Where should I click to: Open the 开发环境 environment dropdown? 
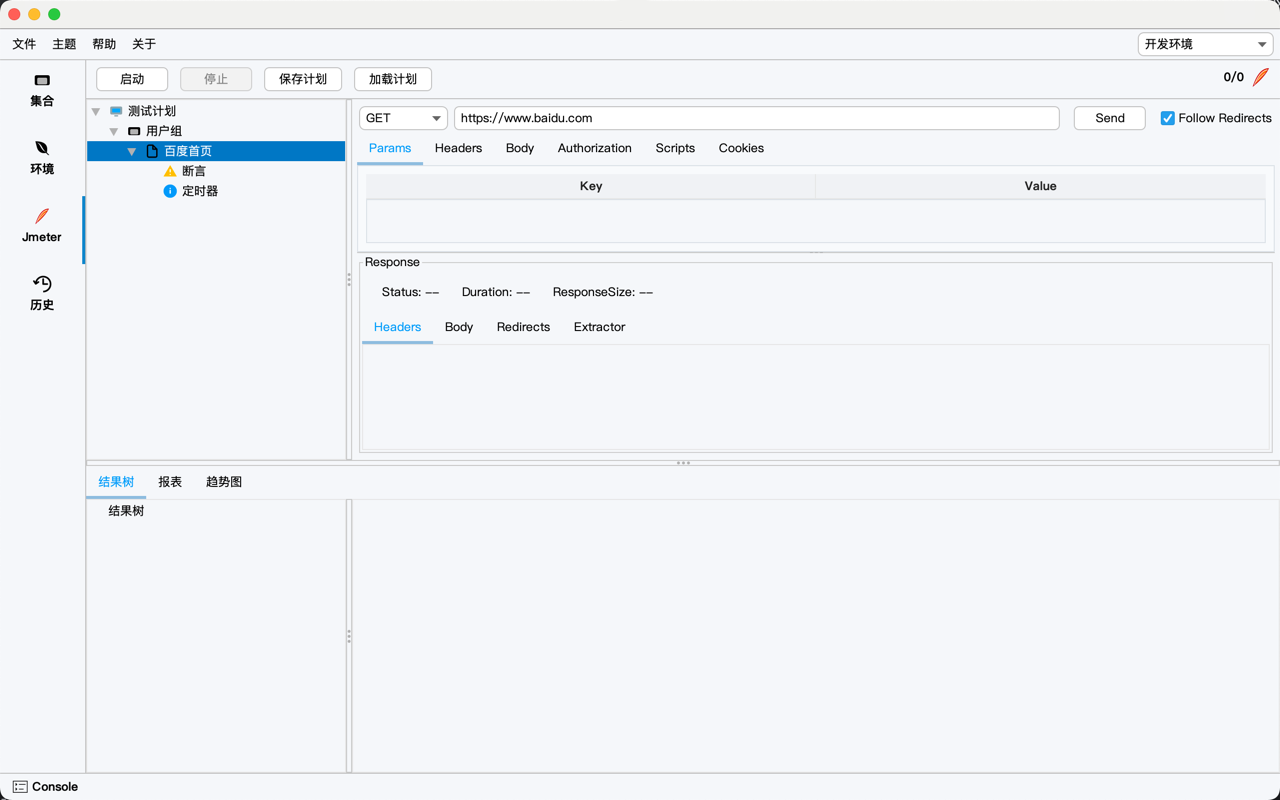(x=1205, y=44)
